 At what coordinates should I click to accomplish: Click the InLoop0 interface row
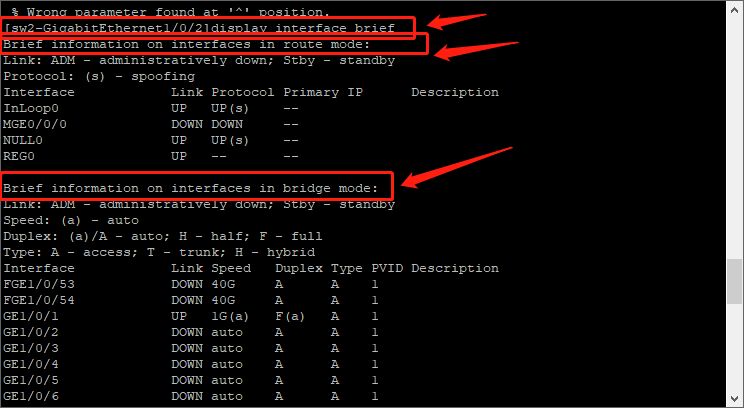coord(151,108)
